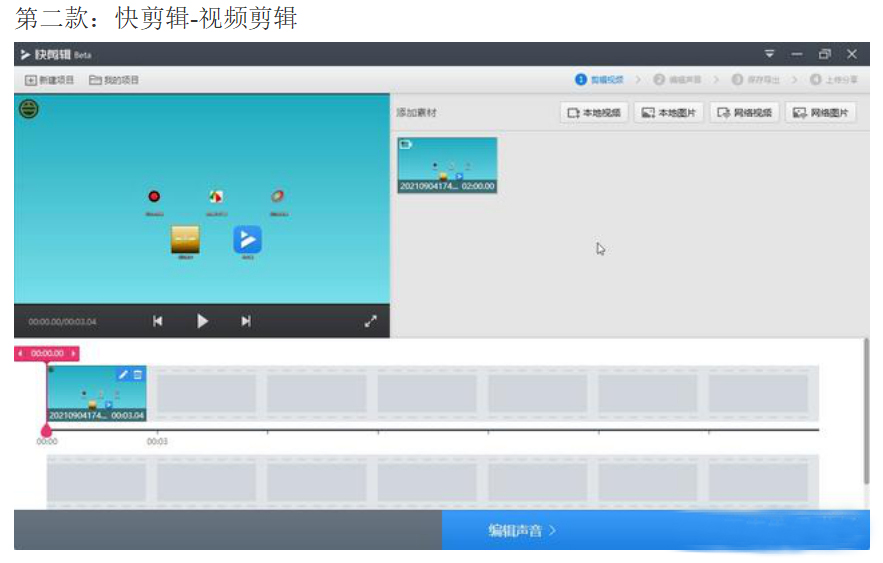The image size is (883, 563).
Task: Jump to previous frame in player
Action: pyautogui.click(x=158, y=321)
